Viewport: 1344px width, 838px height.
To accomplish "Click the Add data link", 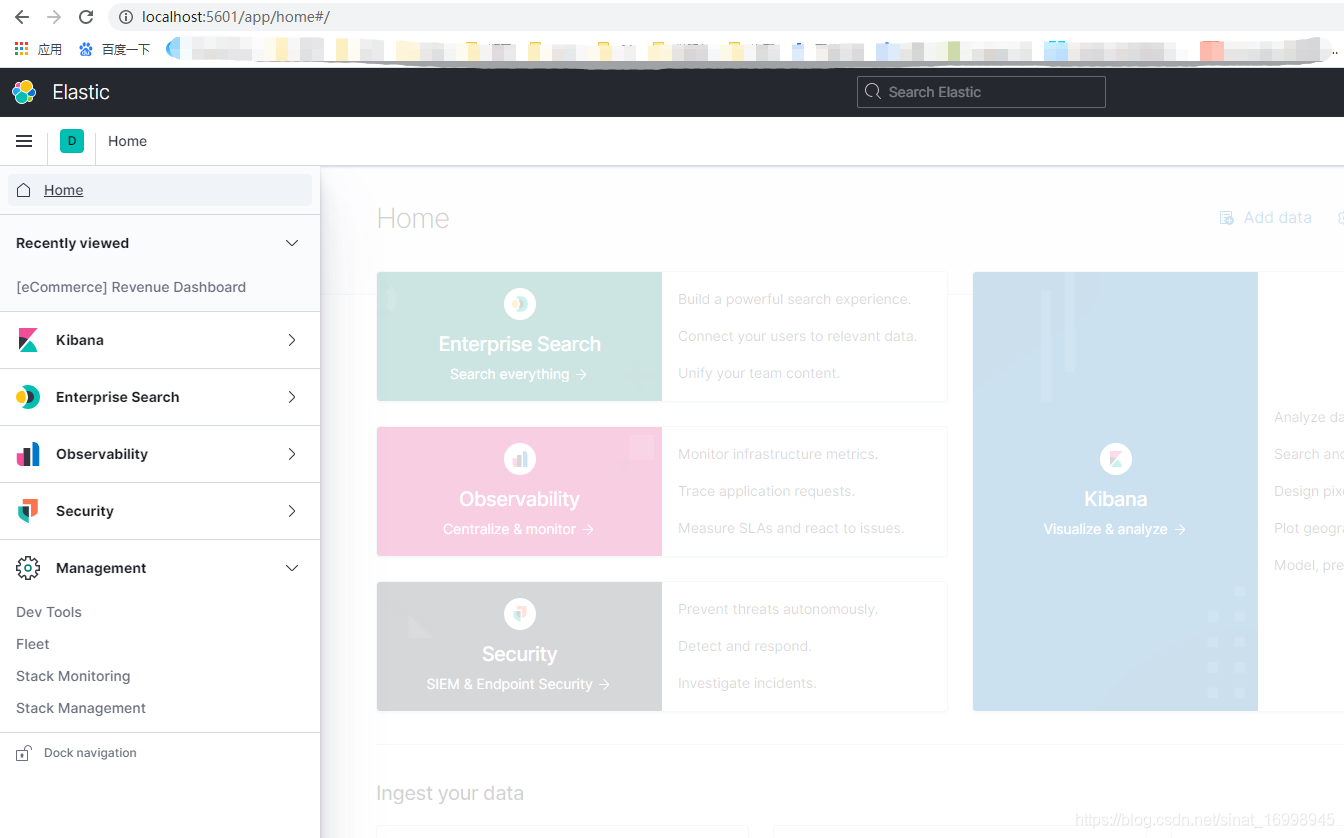I will pos(1277,218).
